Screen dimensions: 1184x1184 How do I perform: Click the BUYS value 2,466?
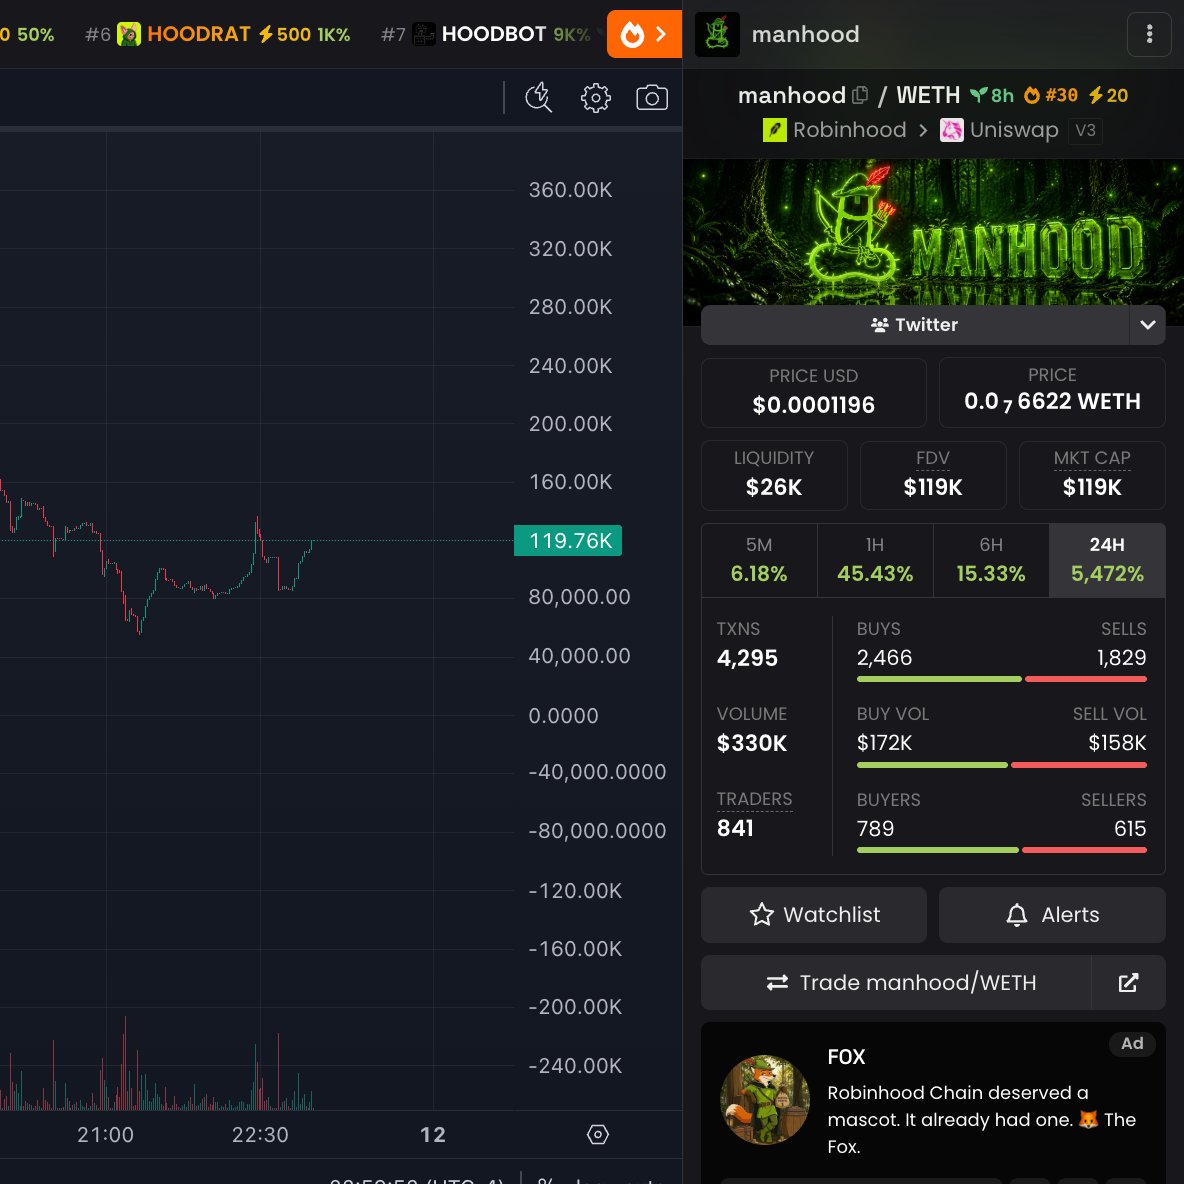tap(884, 658)
